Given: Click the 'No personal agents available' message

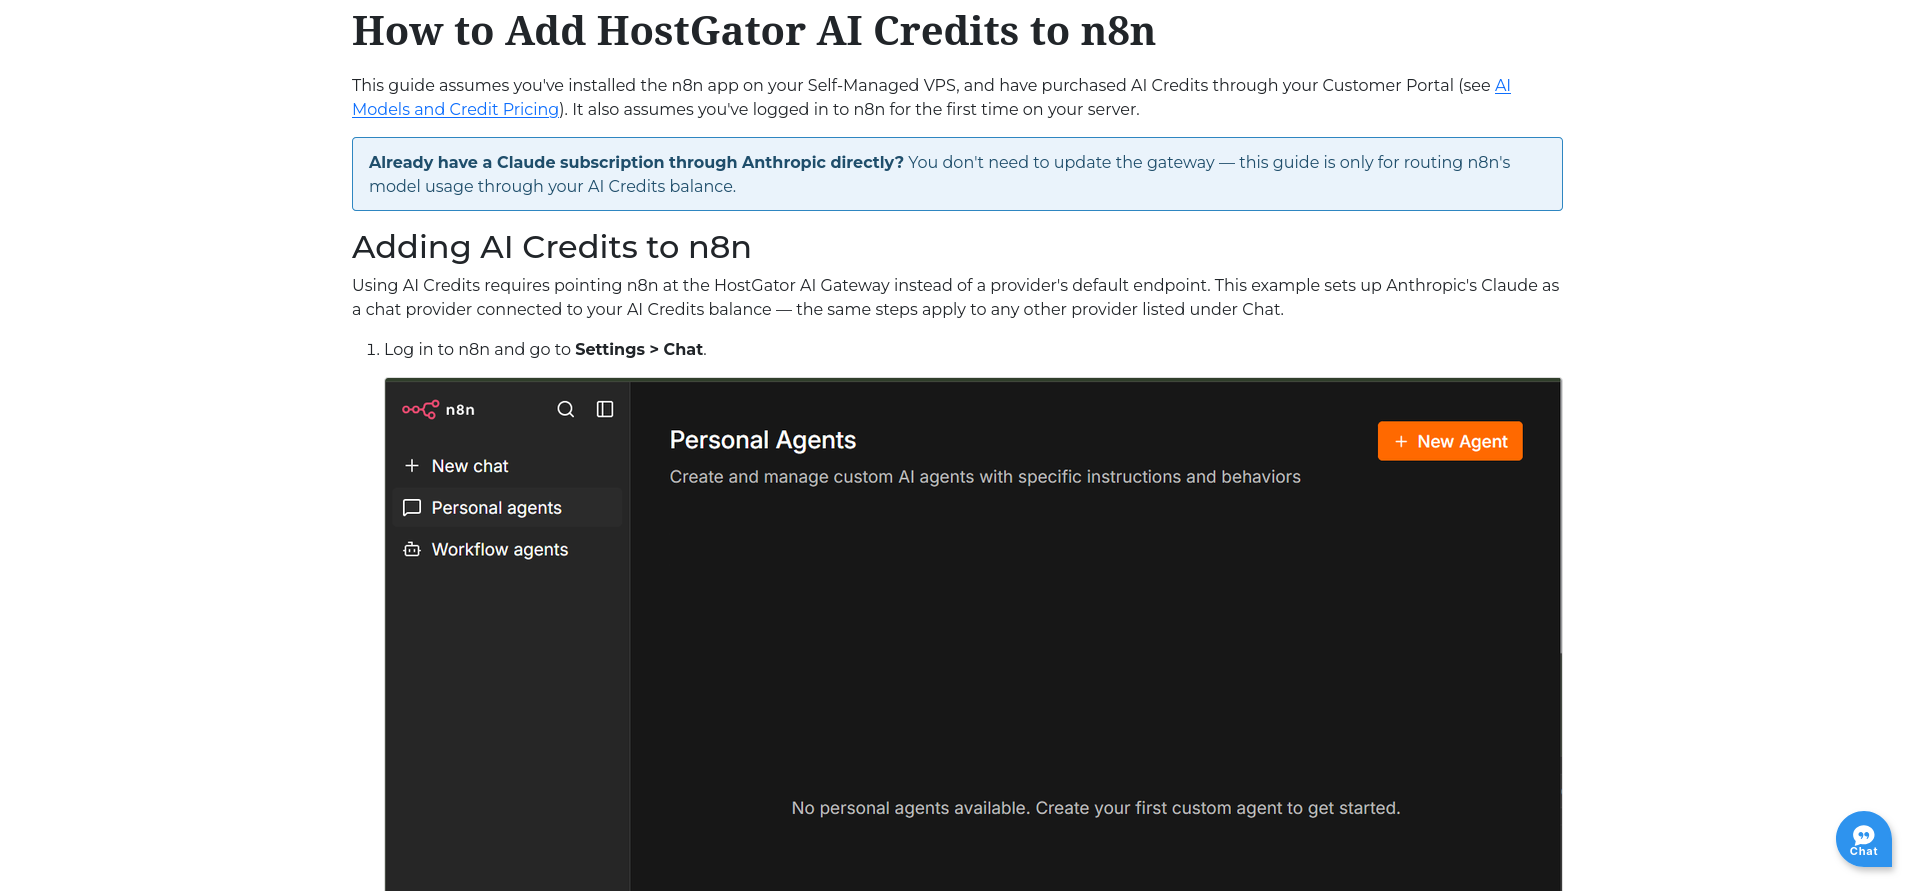Looking at the screenshot, I should (x=1096, y=808).
